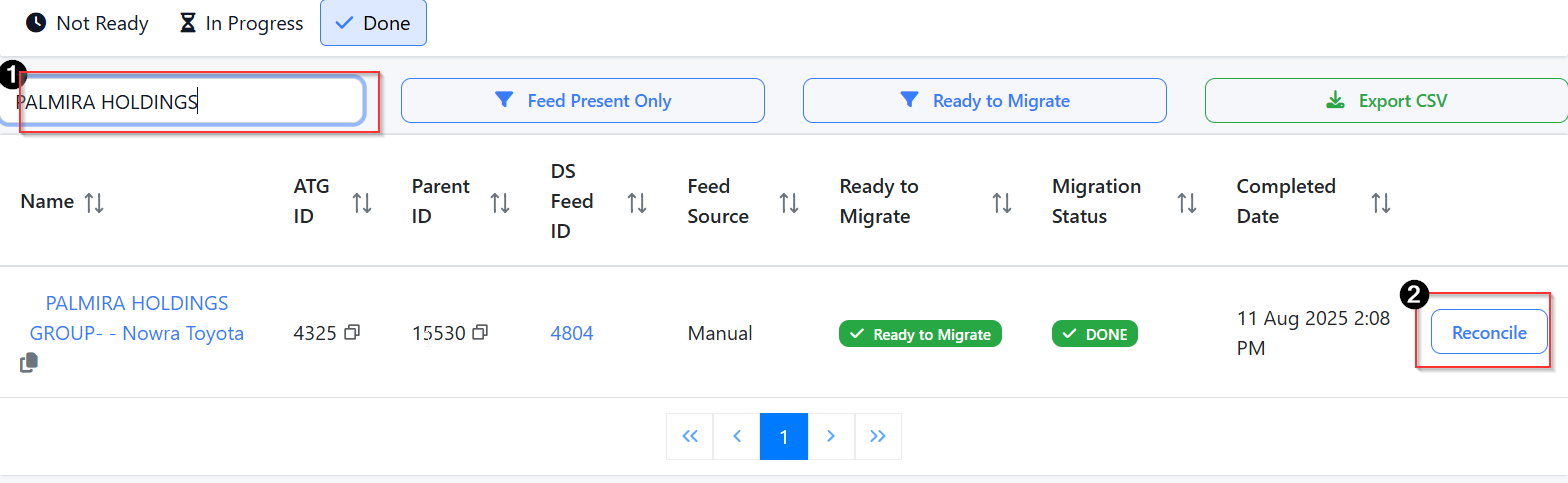Sort by Ready to Migrate column

pyautogui.click(x=1001, y=203)
